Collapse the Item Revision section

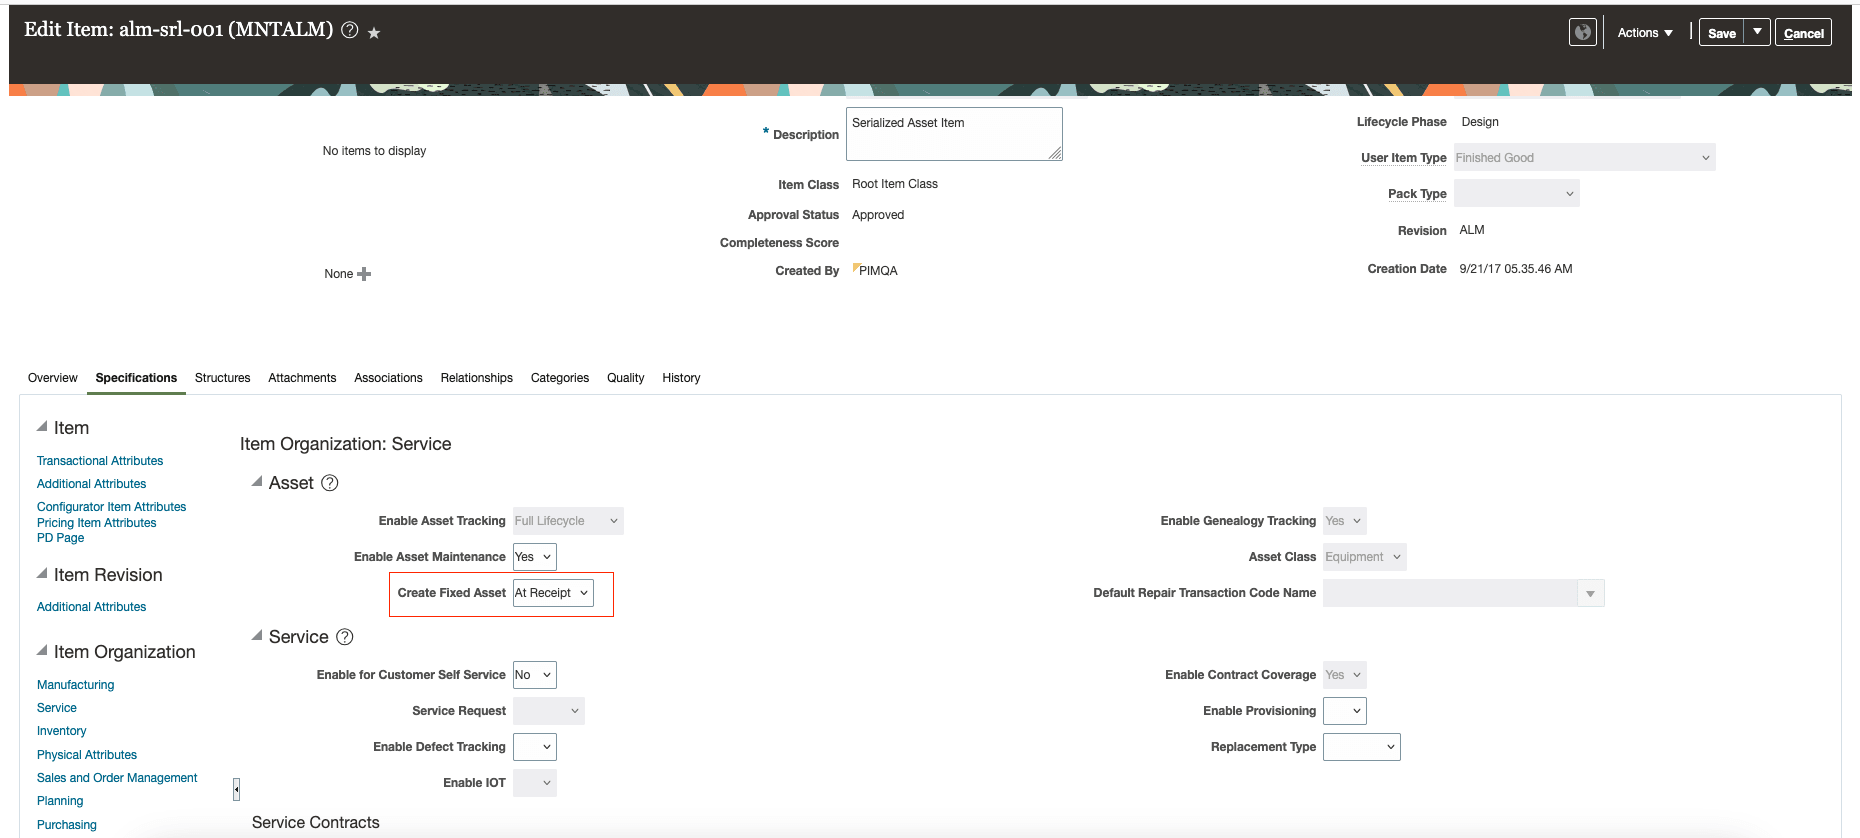point(42,573)
